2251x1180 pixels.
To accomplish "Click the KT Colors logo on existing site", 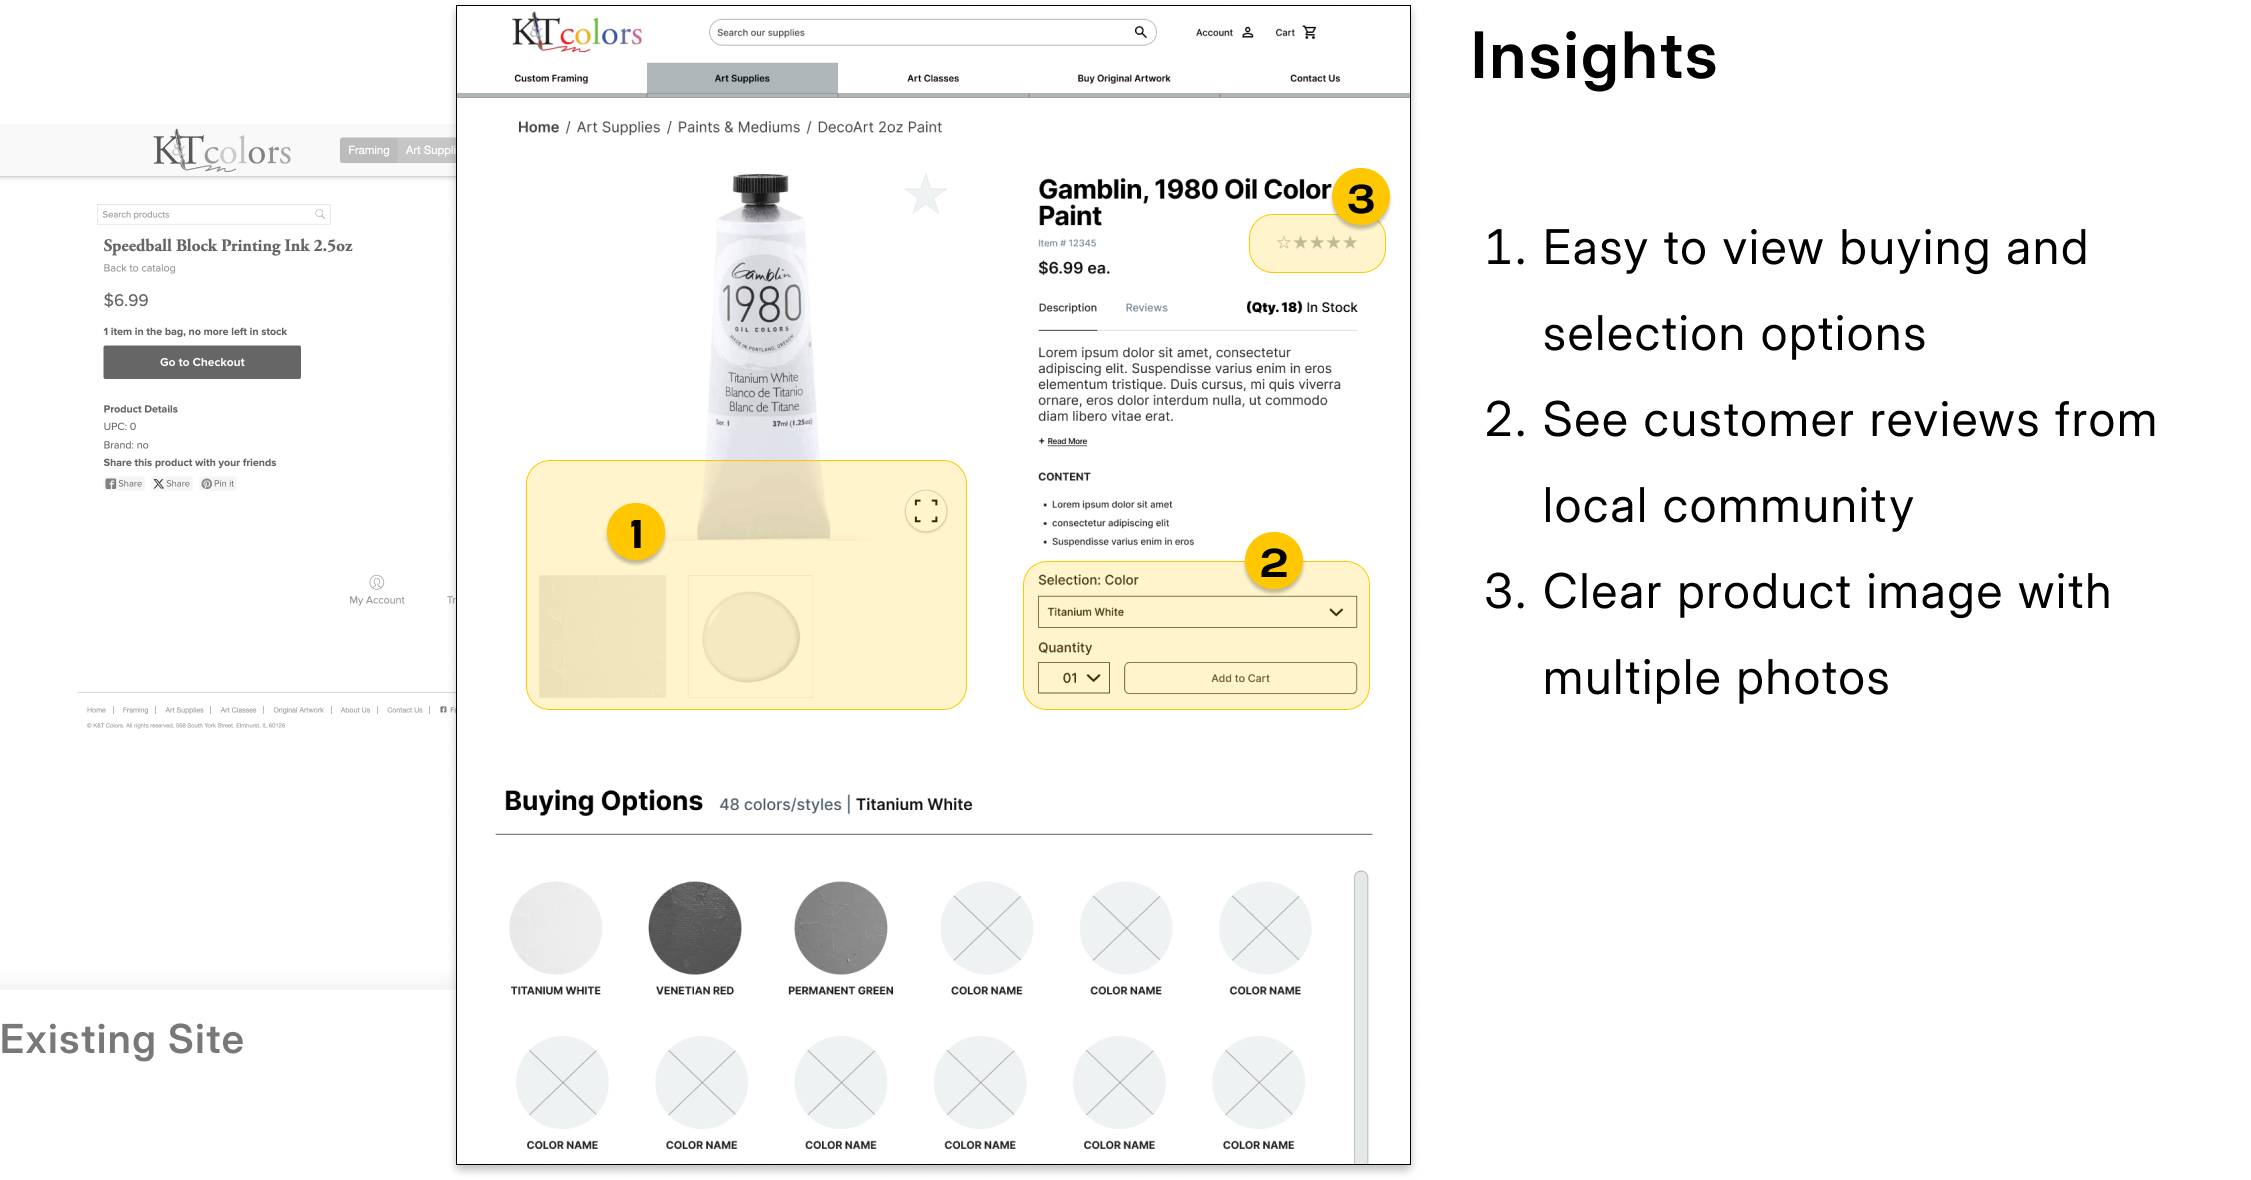I will [x=222, y=150].
